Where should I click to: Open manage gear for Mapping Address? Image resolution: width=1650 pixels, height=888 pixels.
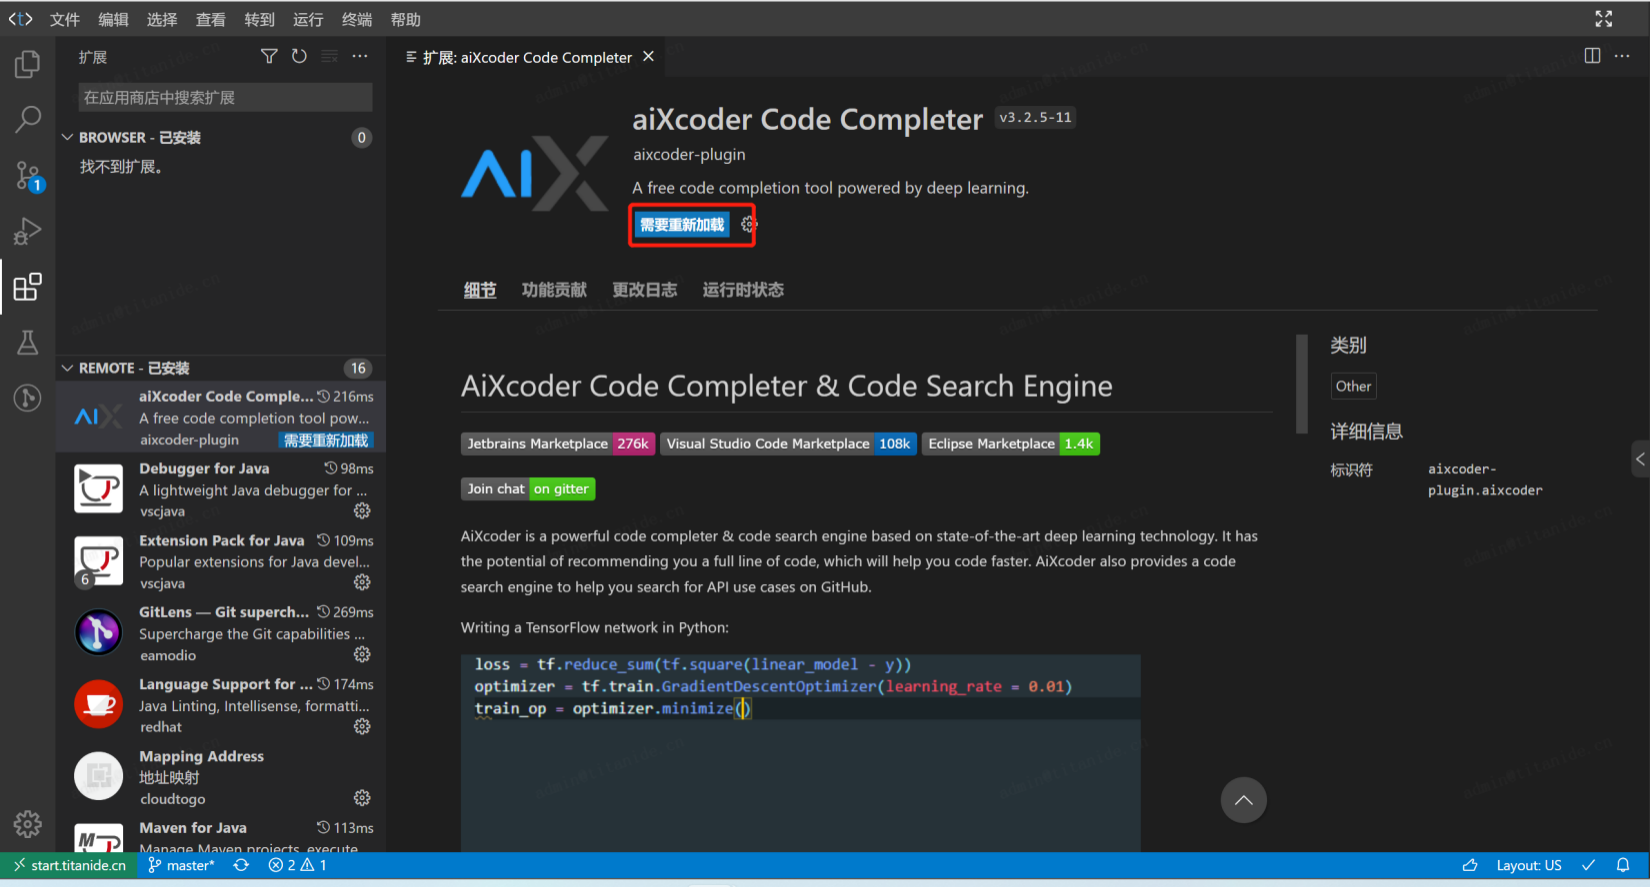coord(362,798)
